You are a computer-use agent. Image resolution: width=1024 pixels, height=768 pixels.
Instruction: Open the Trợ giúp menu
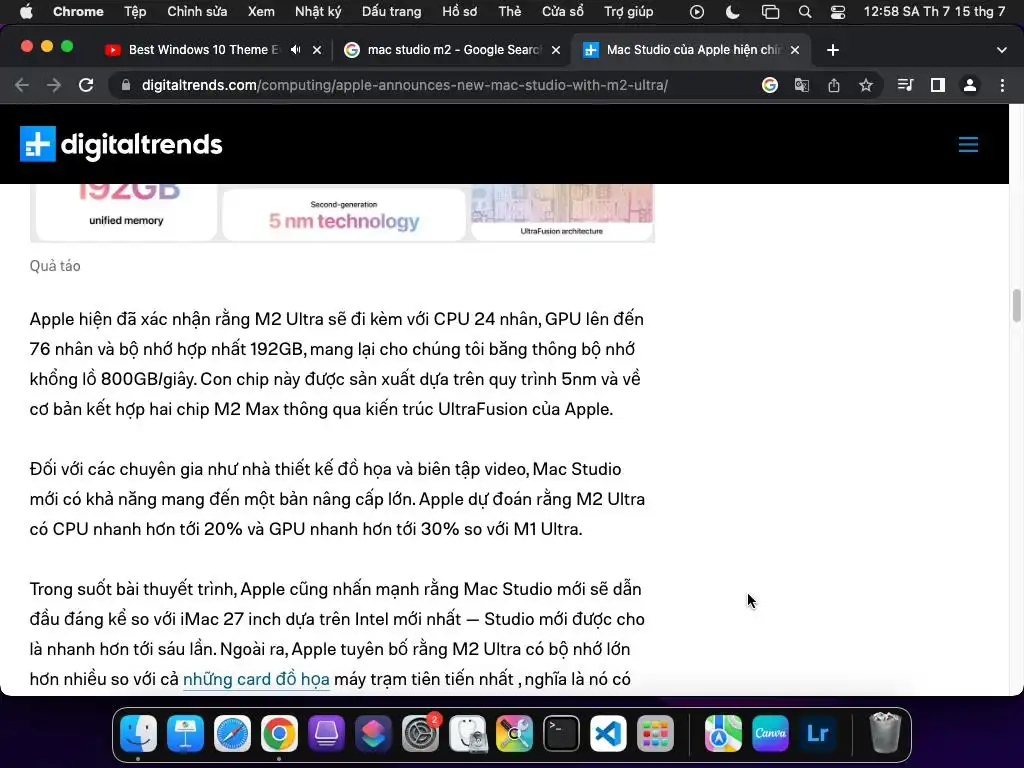tap(628, 12)
